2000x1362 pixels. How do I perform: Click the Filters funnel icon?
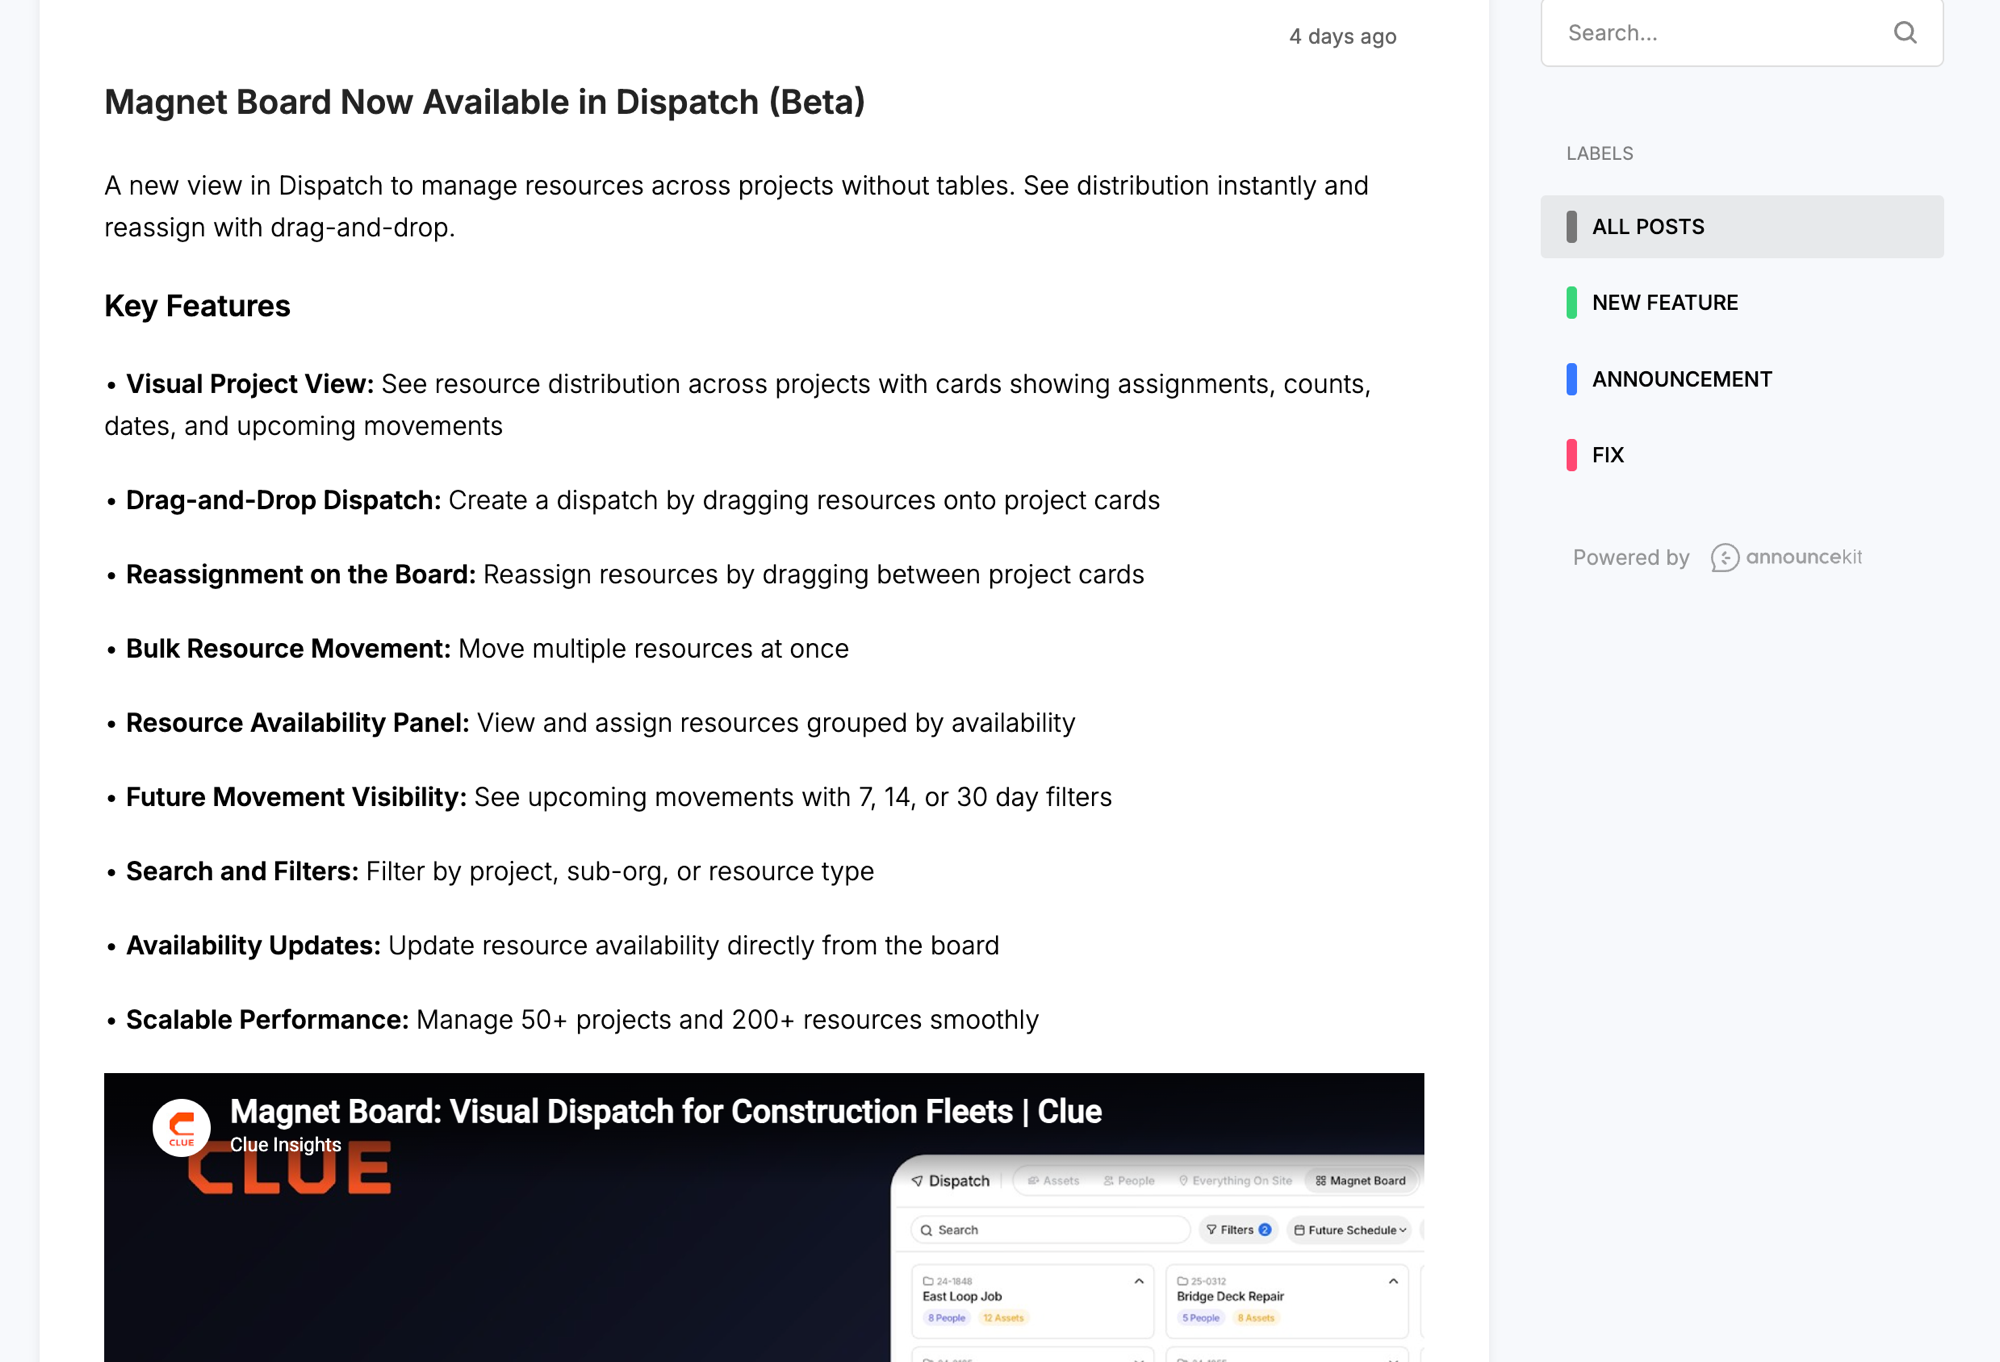point(1211,1229)
